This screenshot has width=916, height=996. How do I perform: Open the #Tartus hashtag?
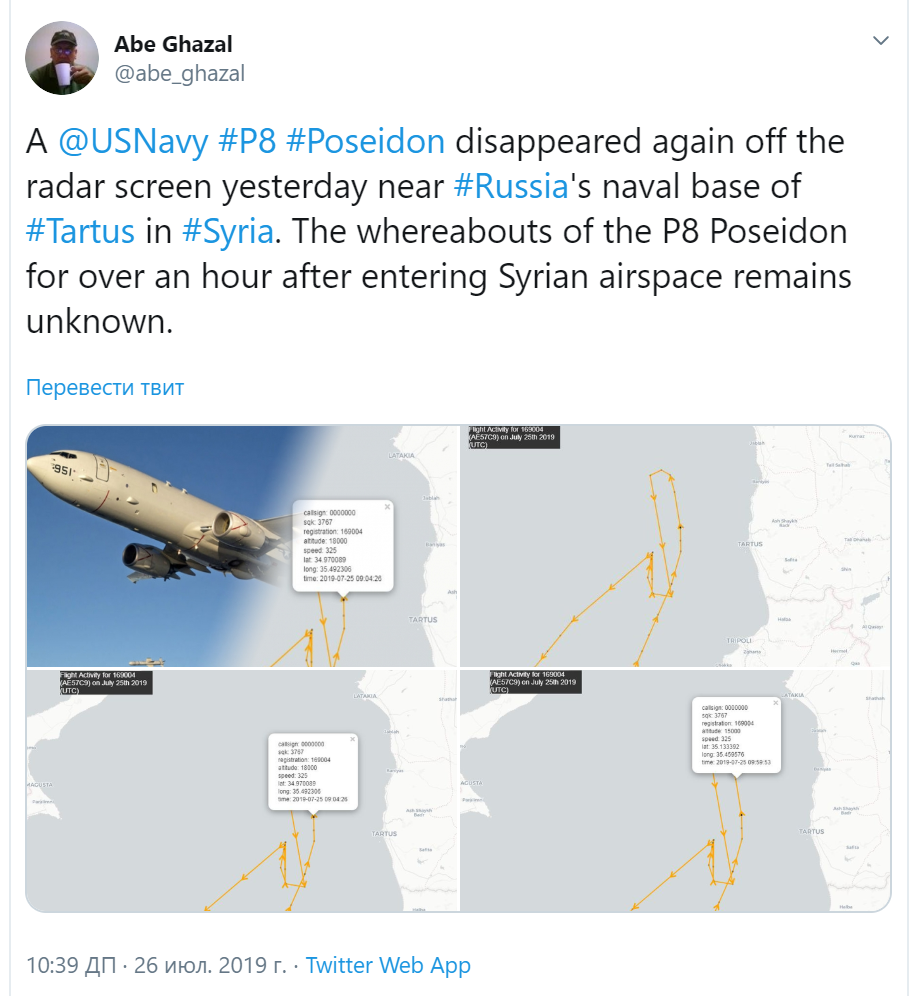(x=80, y=231)
